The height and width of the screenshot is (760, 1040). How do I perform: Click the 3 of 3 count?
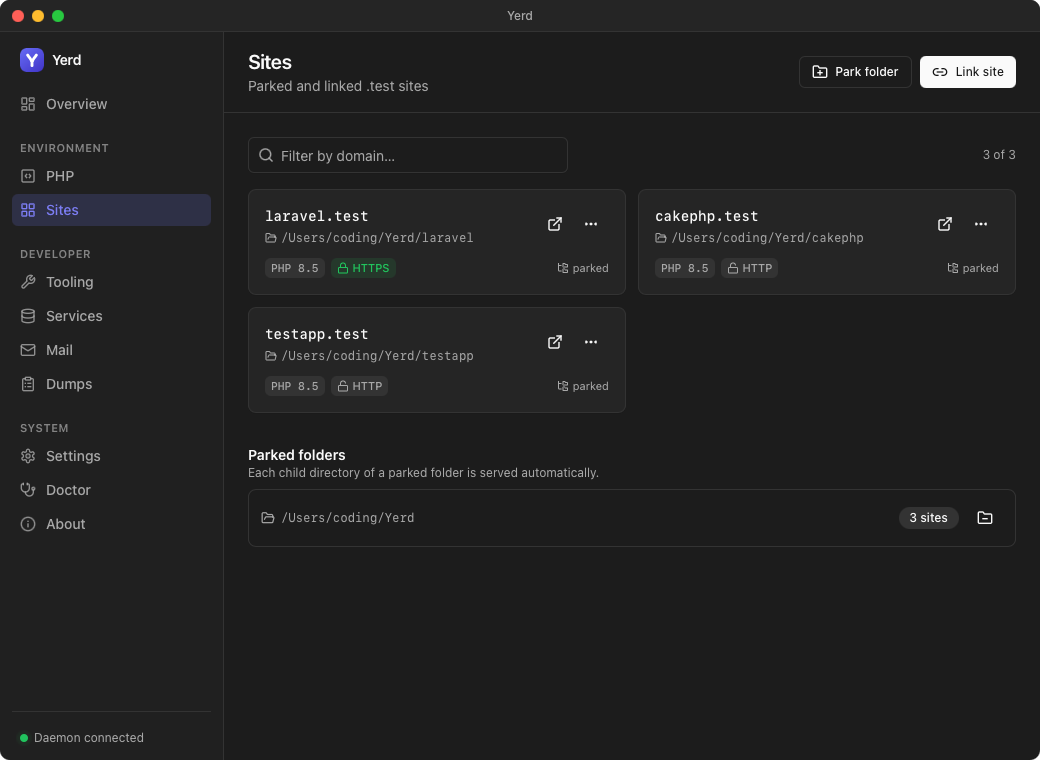(x=999, y=155)
